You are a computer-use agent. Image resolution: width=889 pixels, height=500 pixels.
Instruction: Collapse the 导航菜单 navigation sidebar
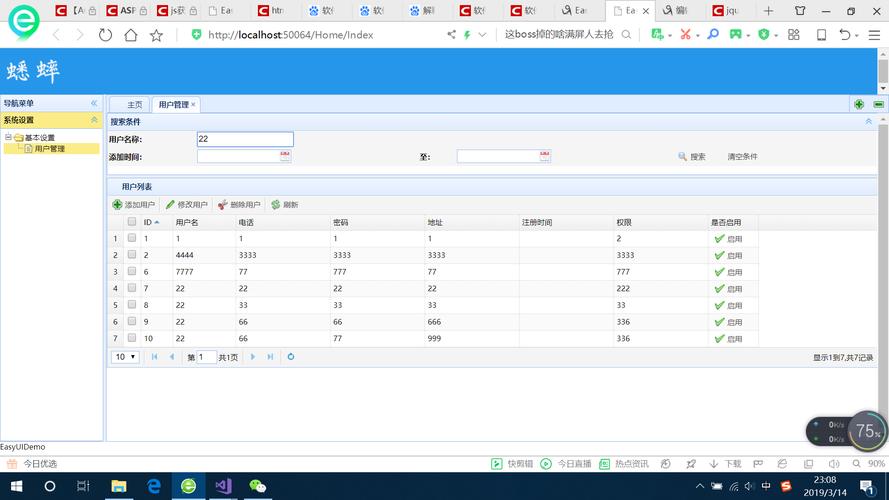pos(94,103)
